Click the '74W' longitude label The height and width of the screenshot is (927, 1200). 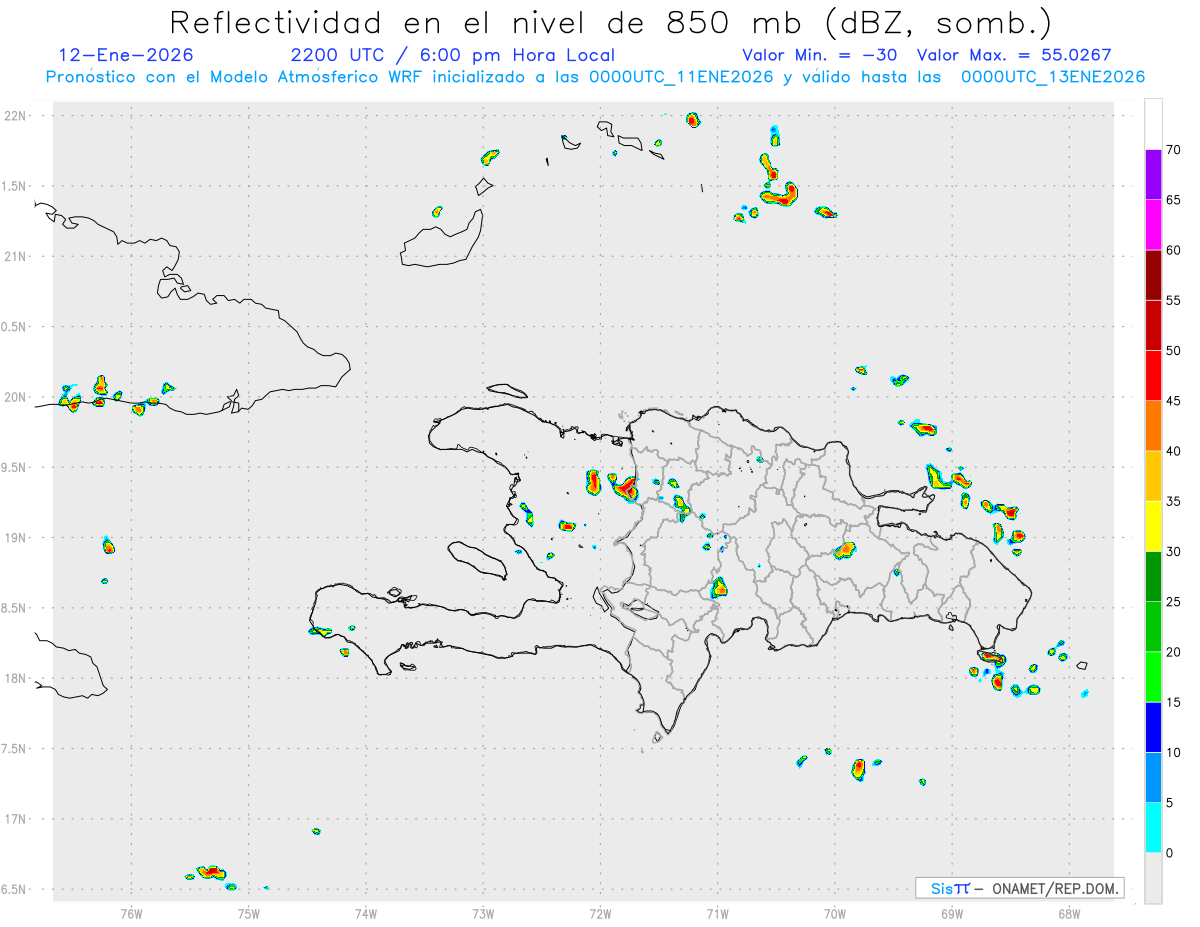click(x=365, y=913)
